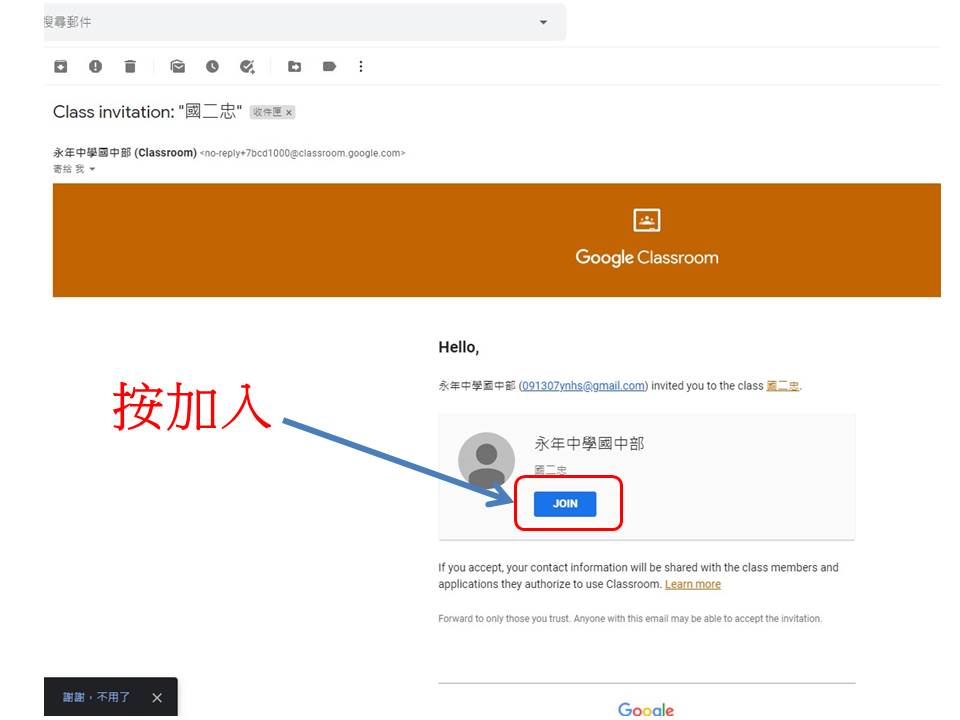Viewport: 960px width, 720px height.
Task: Open the 國二忠 class link in invitation text
Action: pos(782,386)
